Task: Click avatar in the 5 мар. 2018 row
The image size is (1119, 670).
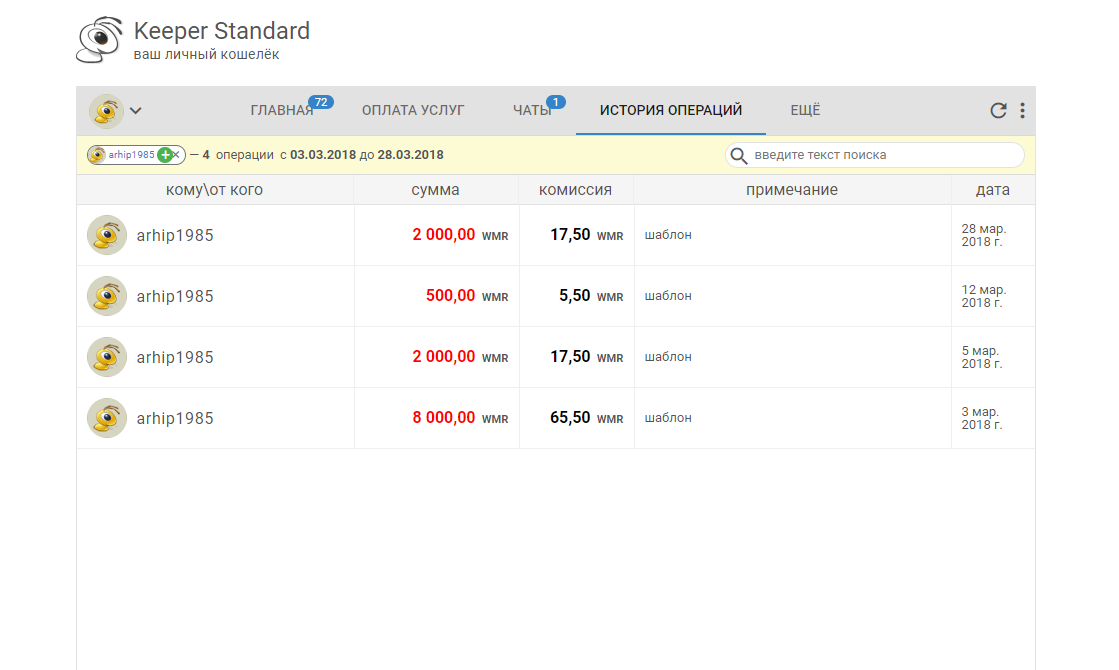Action: click(107, 357)
